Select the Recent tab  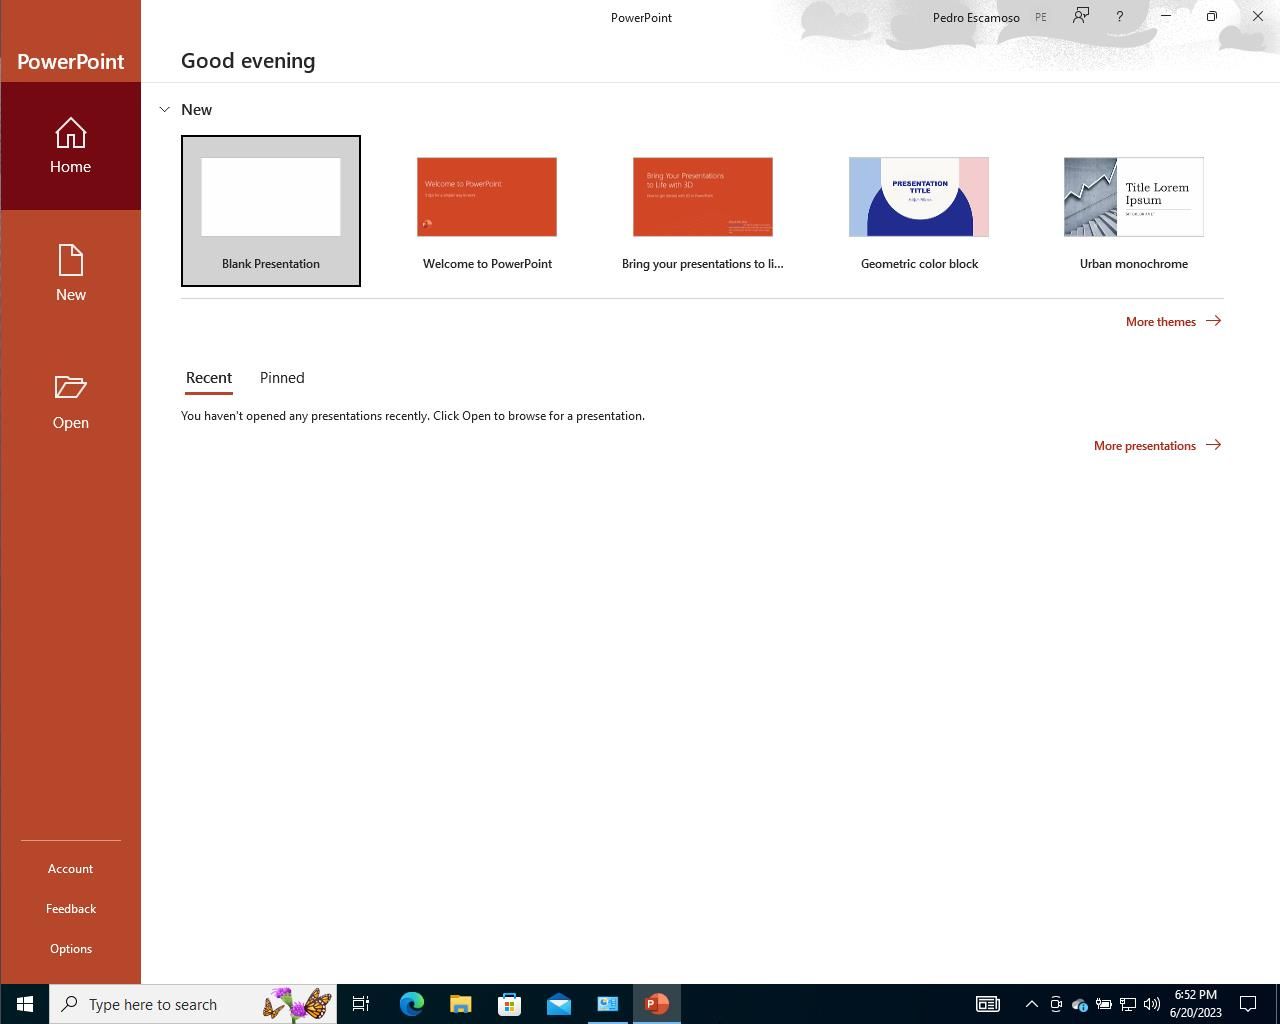[x=209, y=378]
